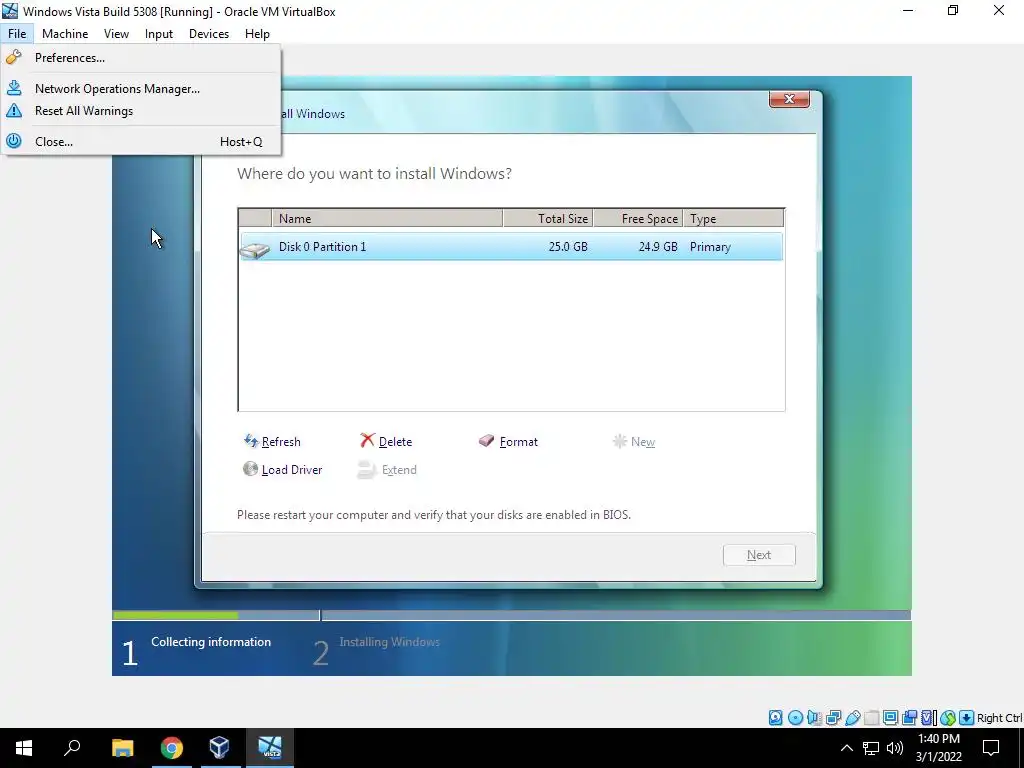
Task: Click the USB devices status icon
Action: coord(852,718)
